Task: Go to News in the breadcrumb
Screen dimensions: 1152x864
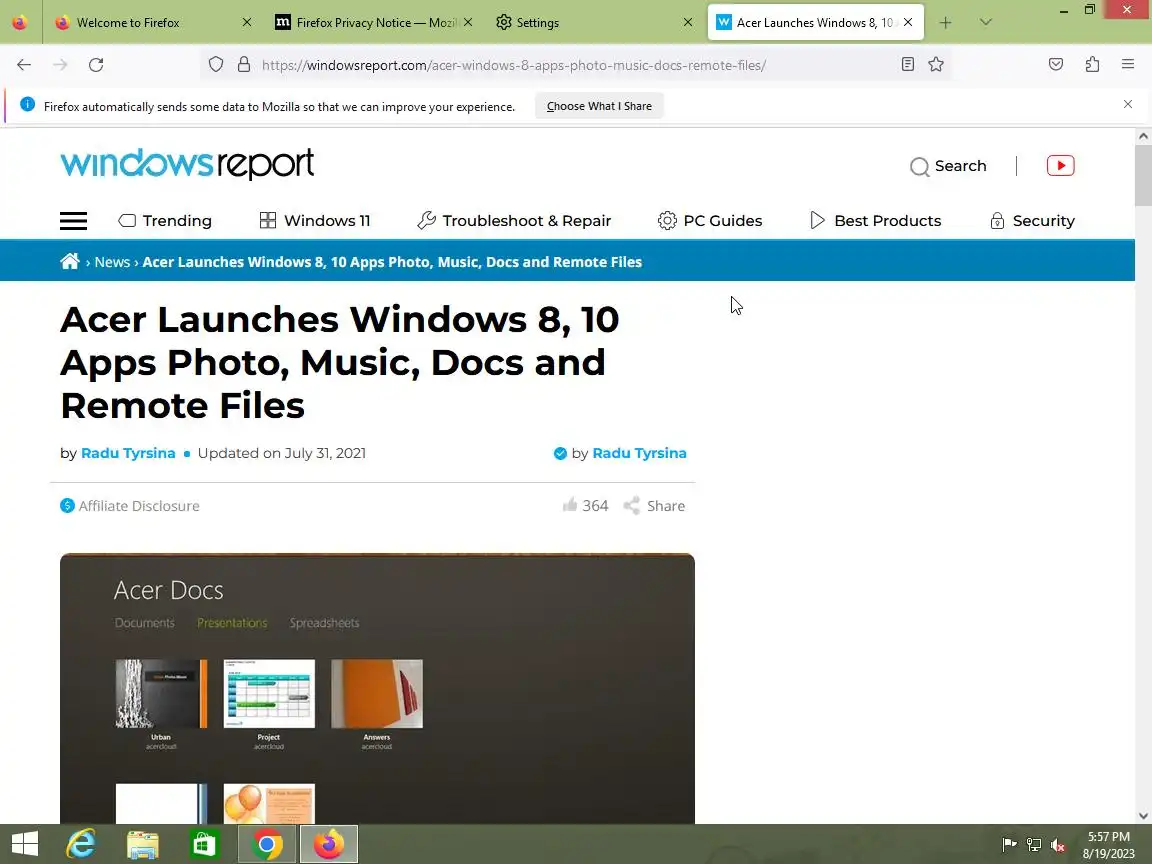Action: click(112, 262)
